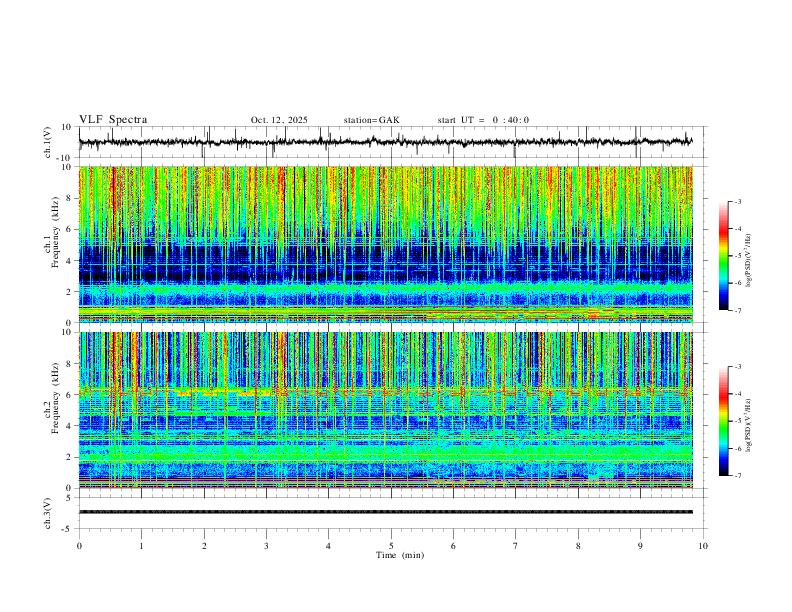Click the ch.1 spectrogram dark blue 4 kHz band
Screen dimensions: 792x612
tap(386, 263)
